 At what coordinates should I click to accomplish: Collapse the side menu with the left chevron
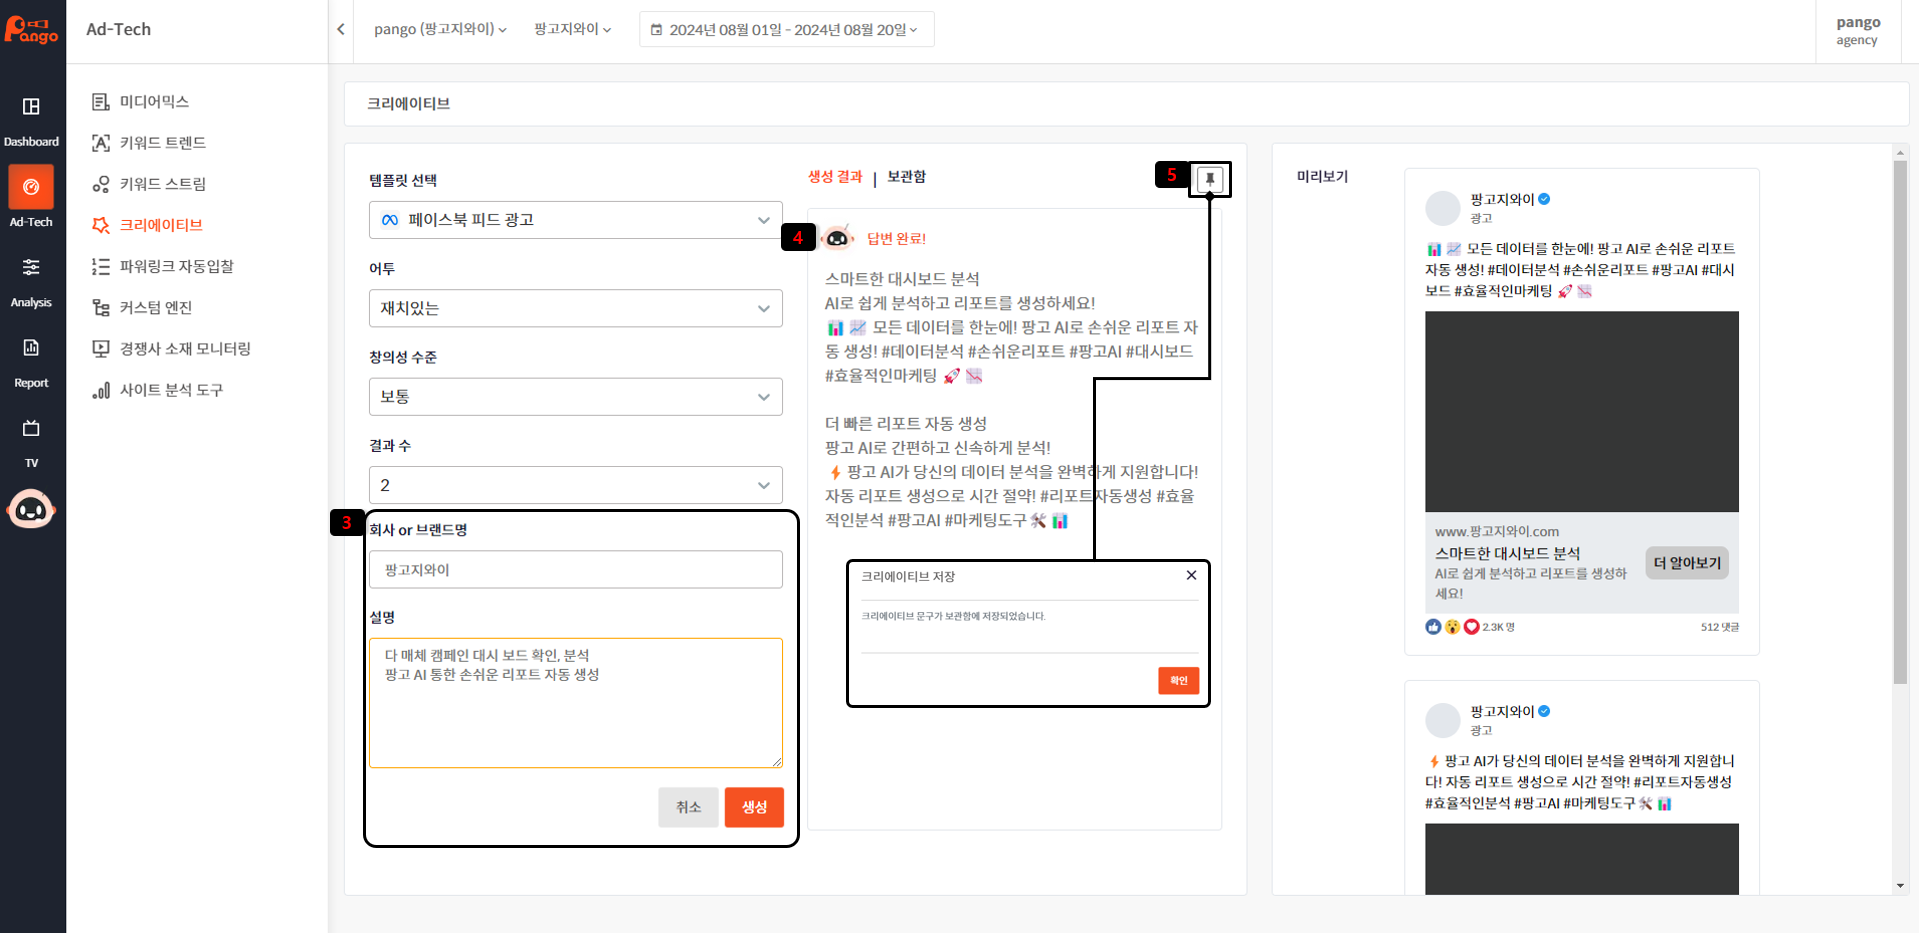point(341,29)
